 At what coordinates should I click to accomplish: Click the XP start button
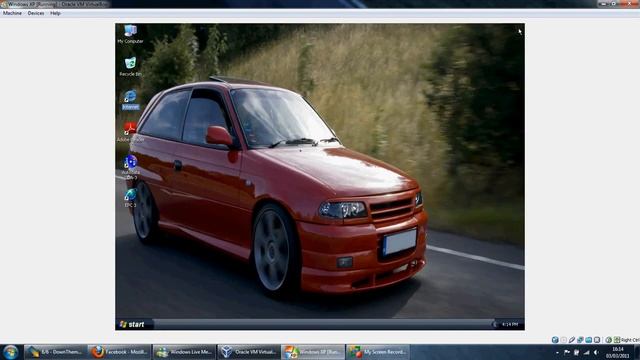click(133, 324)
